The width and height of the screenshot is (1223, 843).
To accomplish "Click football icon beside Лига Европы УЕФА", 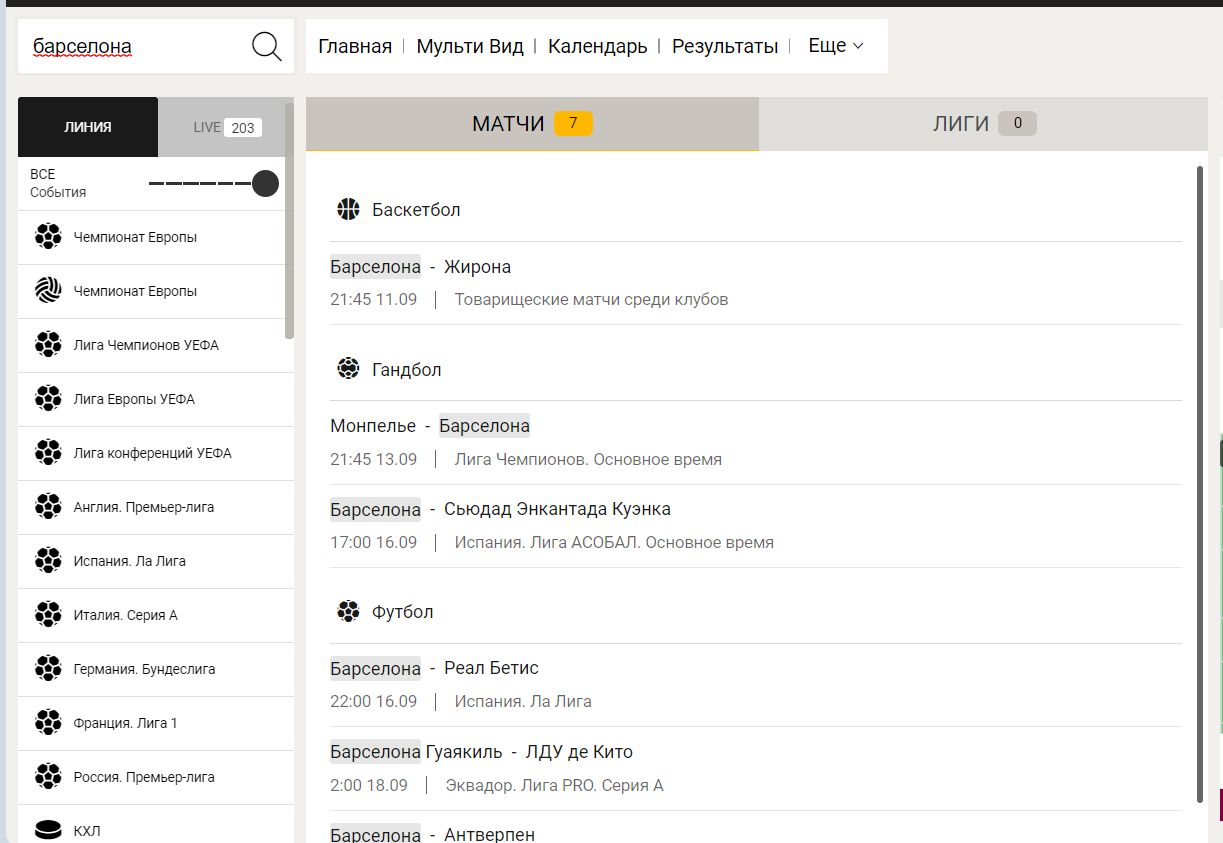I will (x=48, y=399).
